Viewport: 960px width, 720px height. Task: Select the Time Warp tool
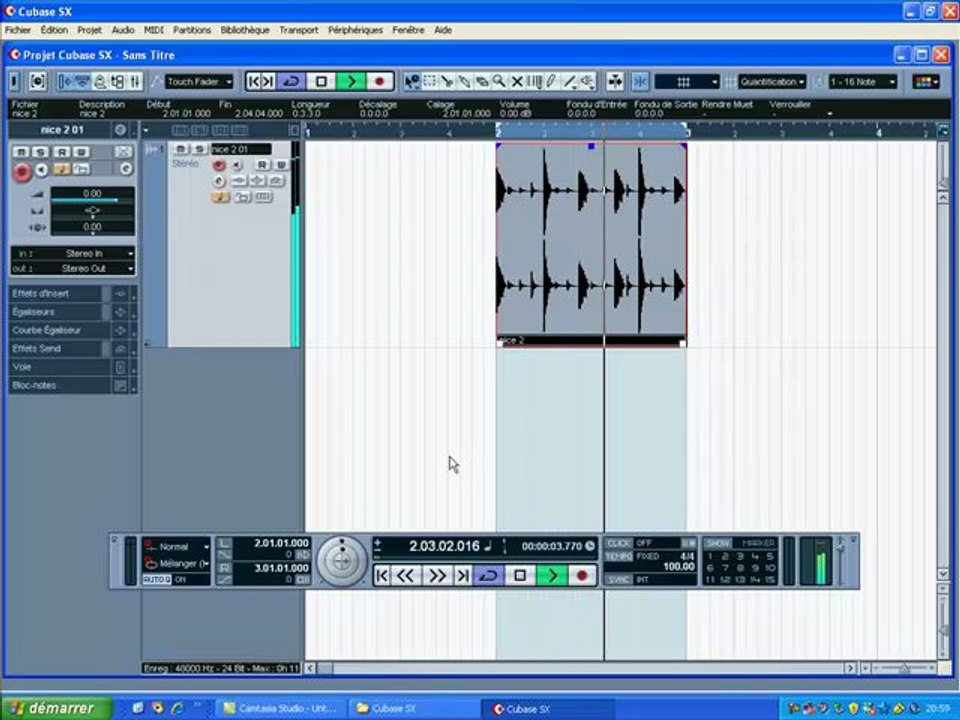tap(534, 81)
